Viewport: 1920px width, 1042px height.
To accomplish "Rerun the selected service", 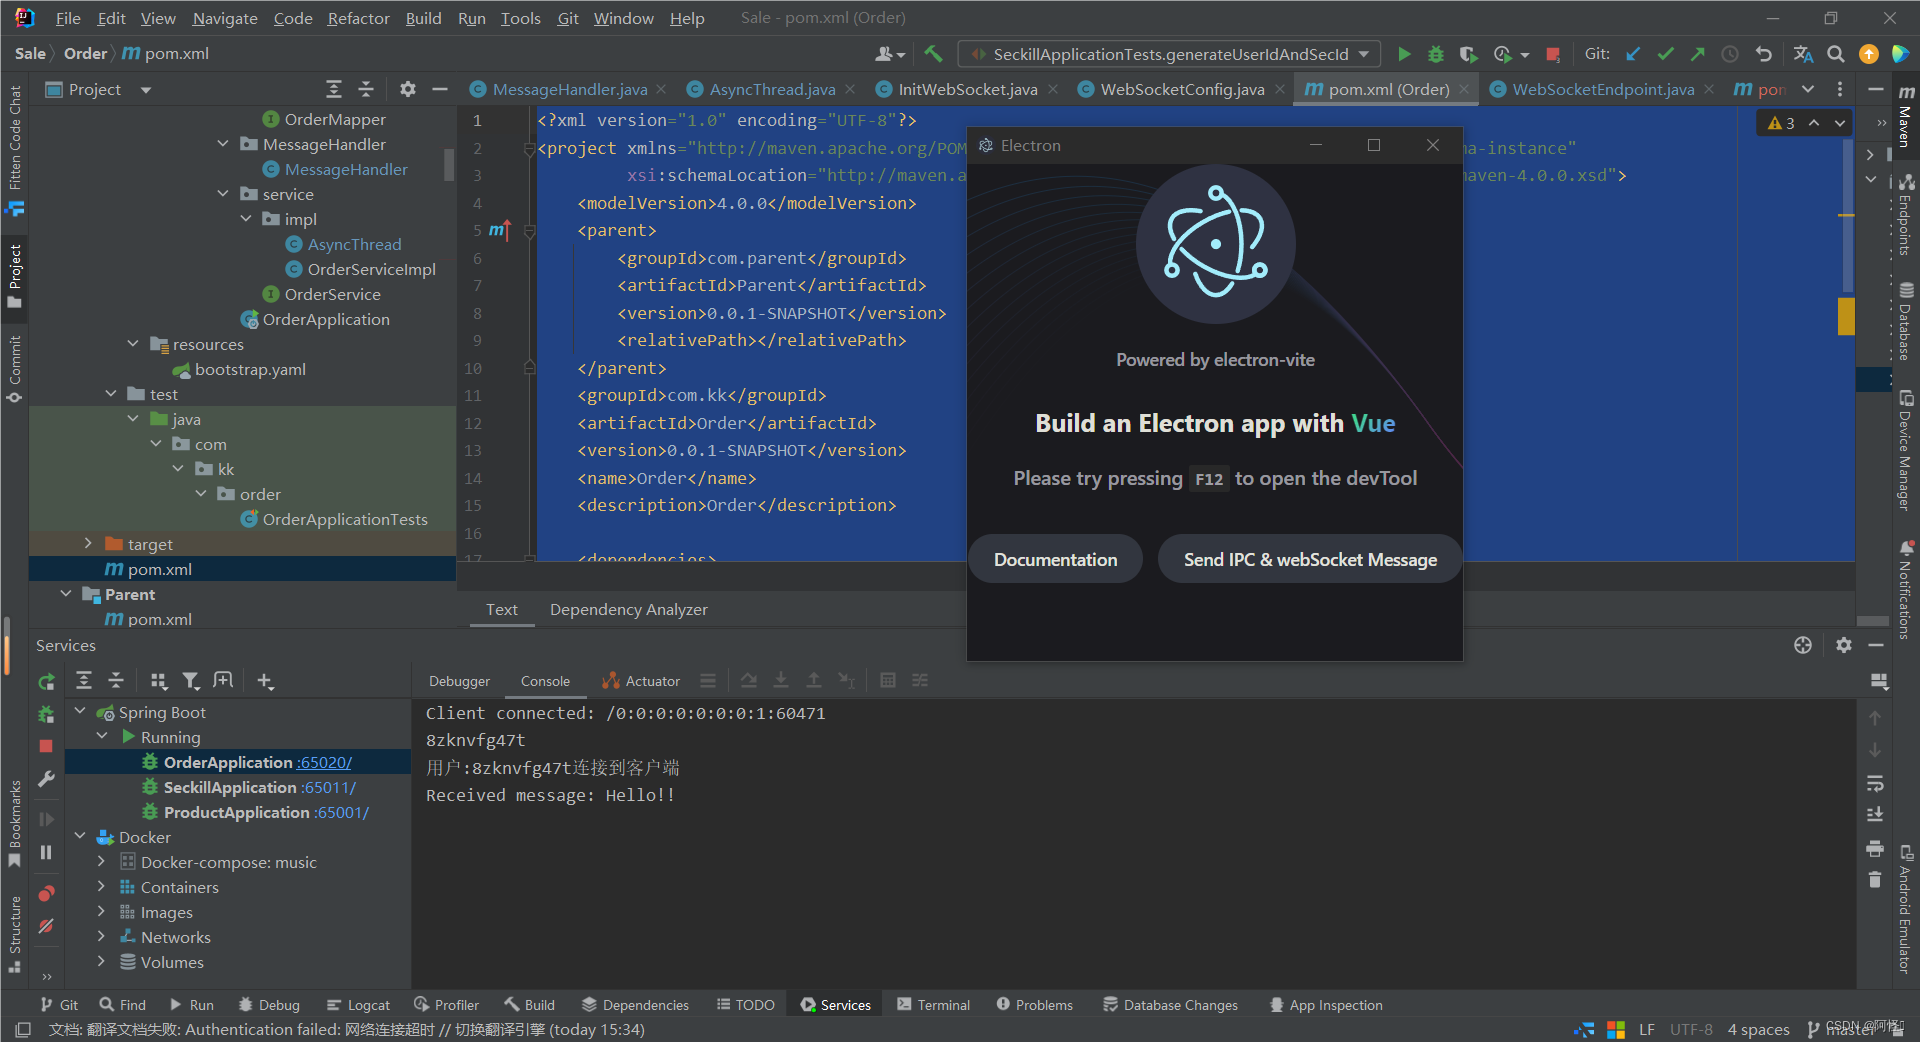I will (46, 681).
